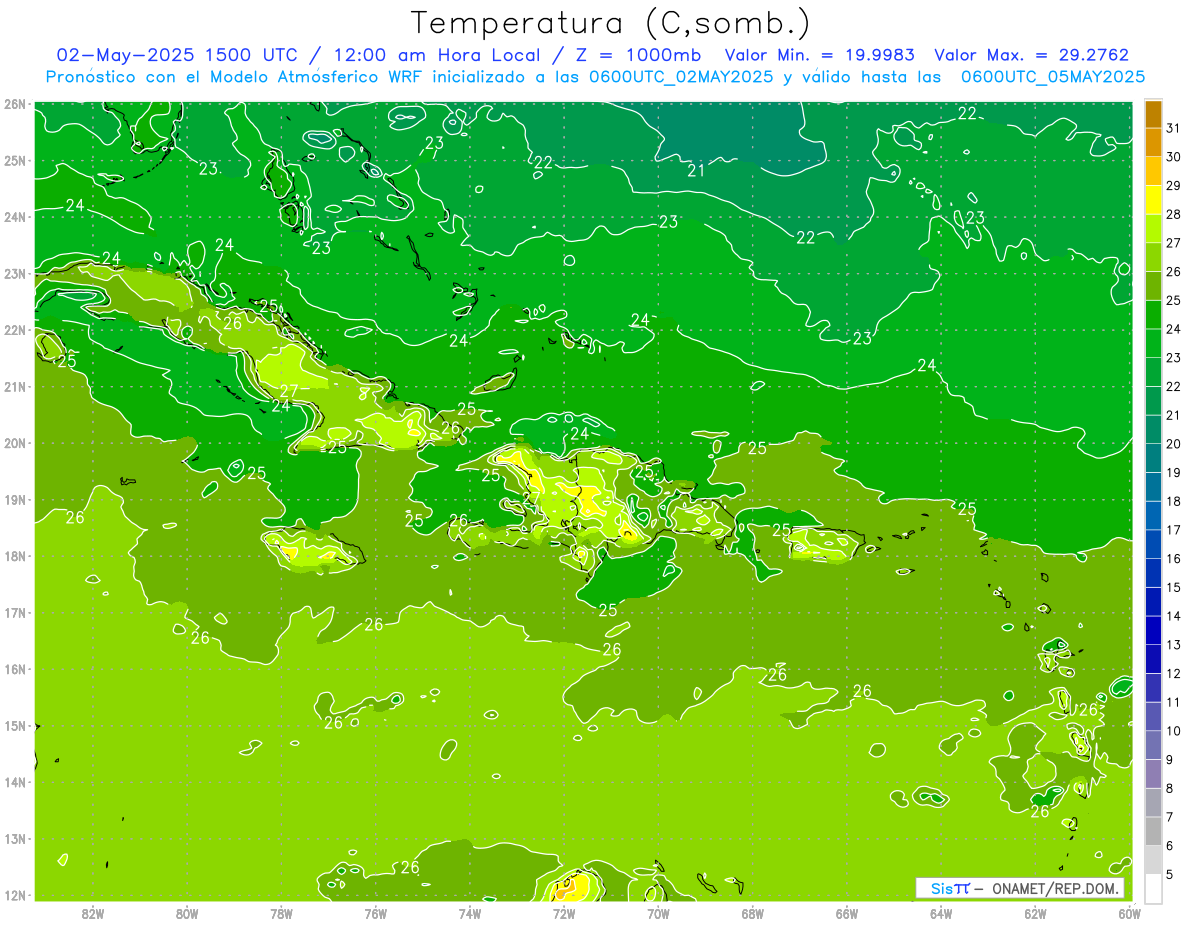The width and height of the screenshot is (1200, 927).
Task: Click the '74W' longitude label
Action: 470,913
